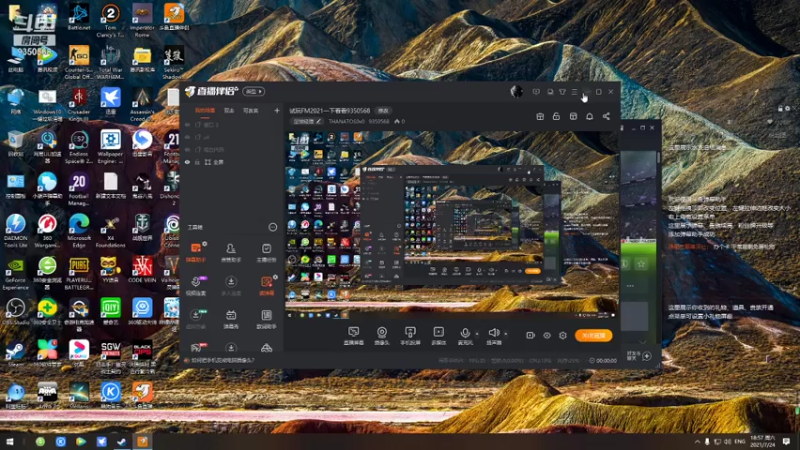Screen dimensions: 800x450
Task: Open the hamburger menu in the title bar
Action: (x=574, y=92)
